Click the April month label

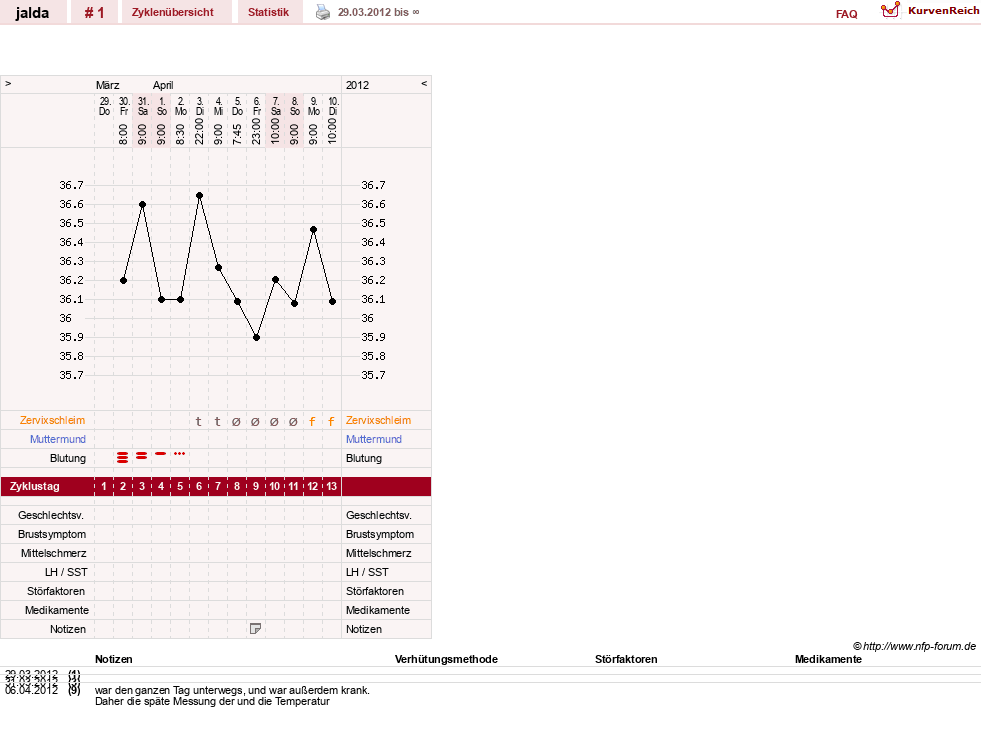[x=163, y=85]
